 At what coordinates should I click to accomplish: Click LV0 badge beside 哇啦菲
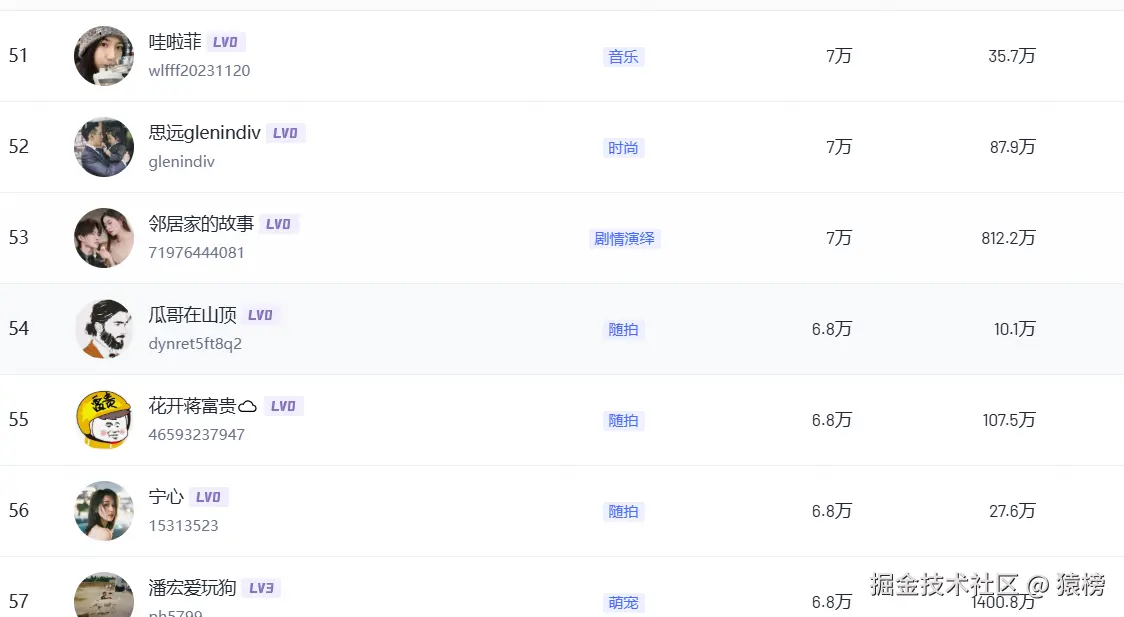coord(226,42)
